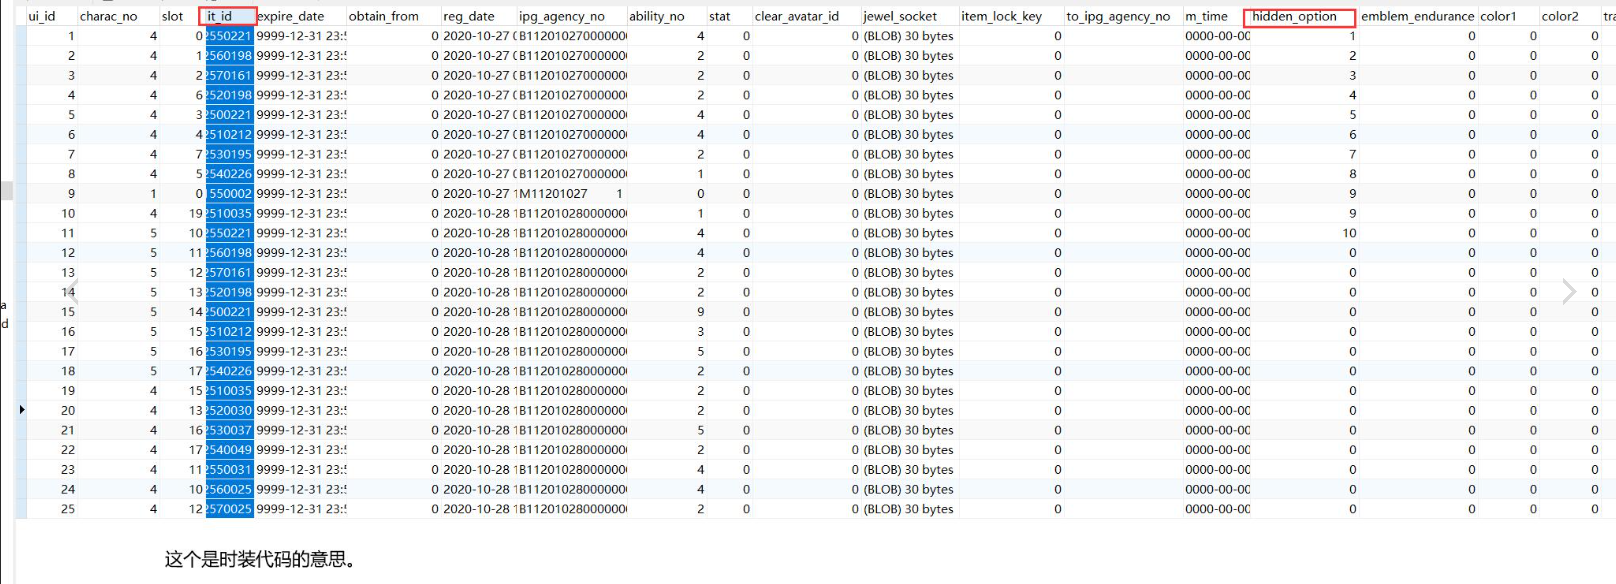The height and width of the screenshot is (584, 1616).
Task: Click the current-row pointer arrow beside row 20
Action: pyautogui.click(x=22, y=410)
